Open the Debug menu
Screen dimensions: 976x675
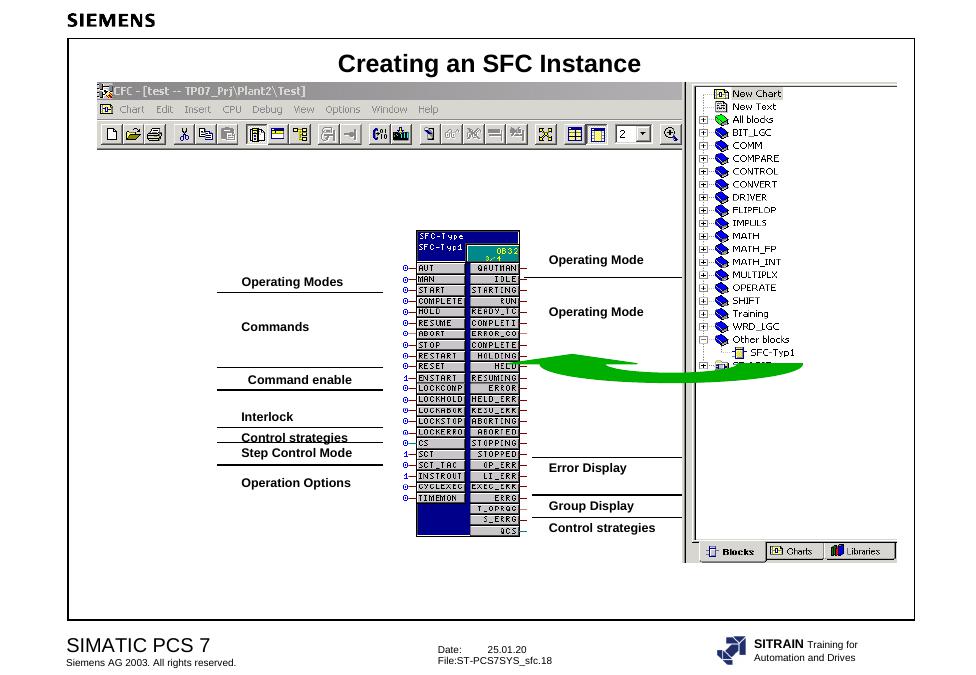click(x=267, y=110)
